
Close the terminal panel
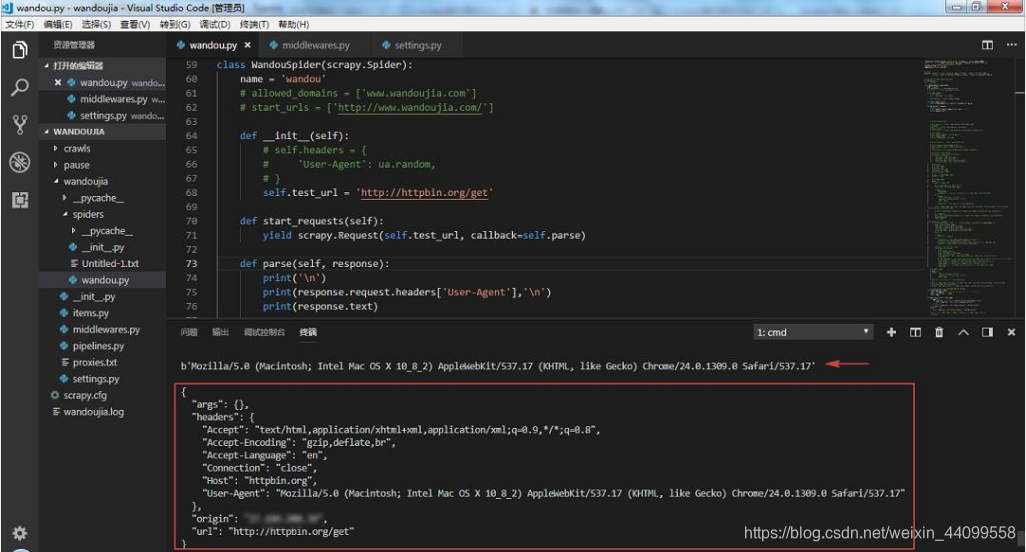[1011, 332]
